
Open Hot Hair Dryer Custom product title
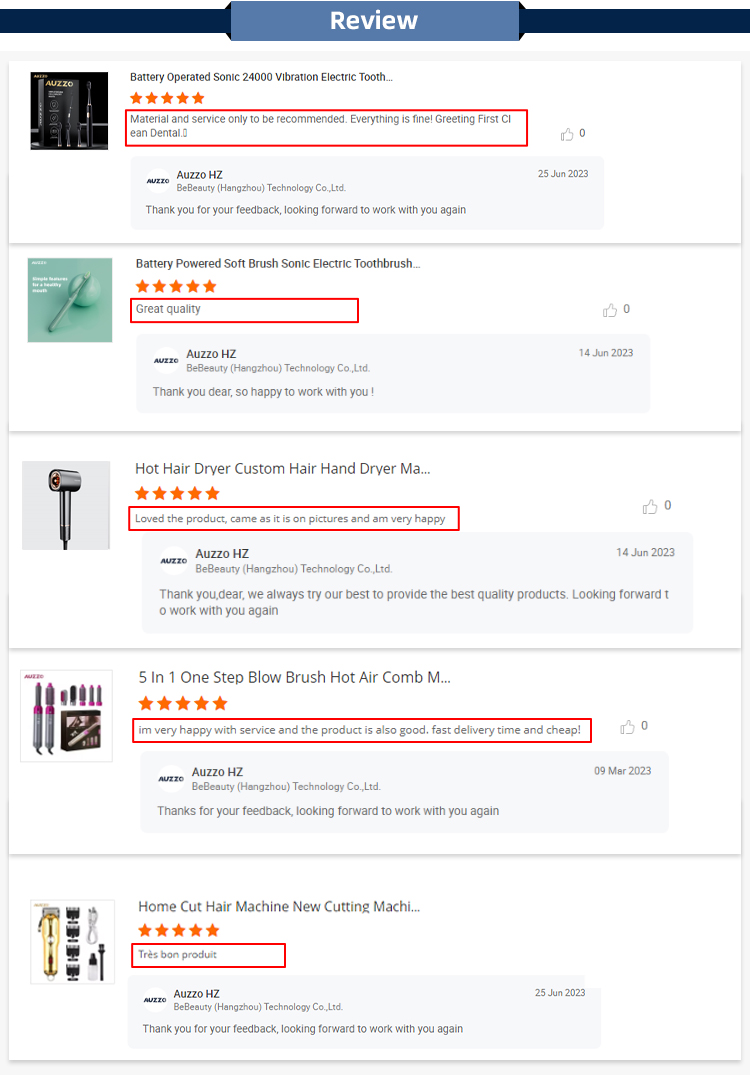pos(283,468)
